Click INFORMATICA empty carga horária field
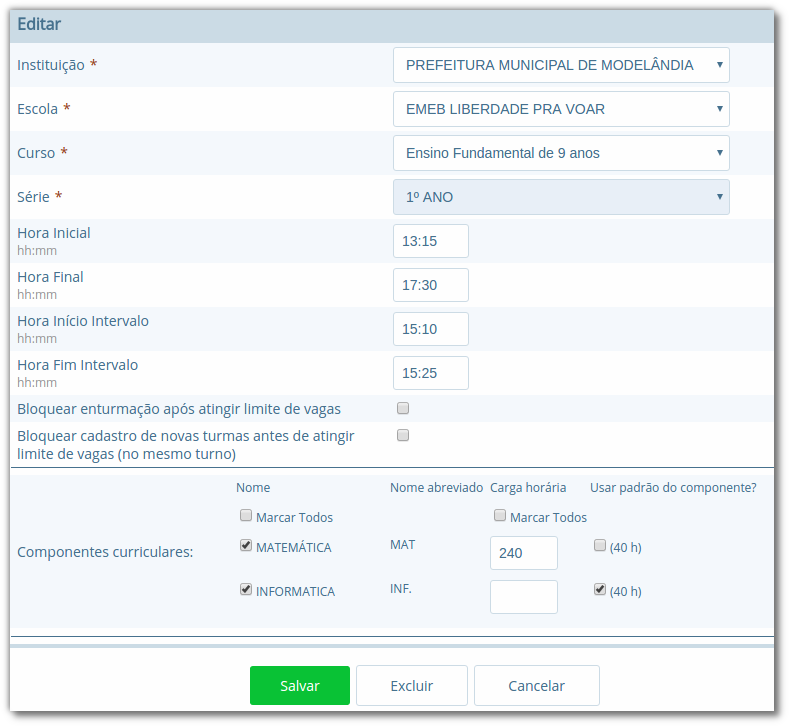790x727 pixels. tap(523, 597)
